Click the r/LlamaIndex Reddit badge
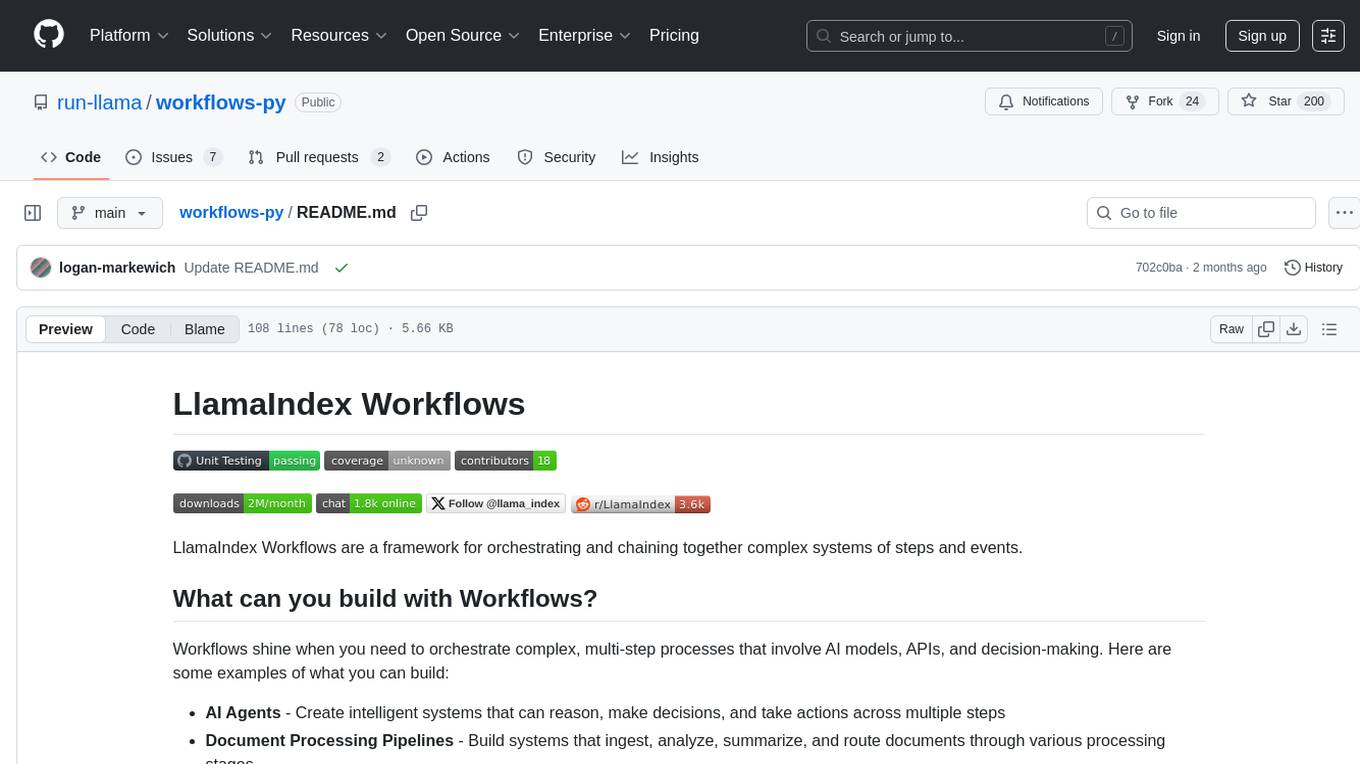The image size is (1360, 764). coord(640,504)
